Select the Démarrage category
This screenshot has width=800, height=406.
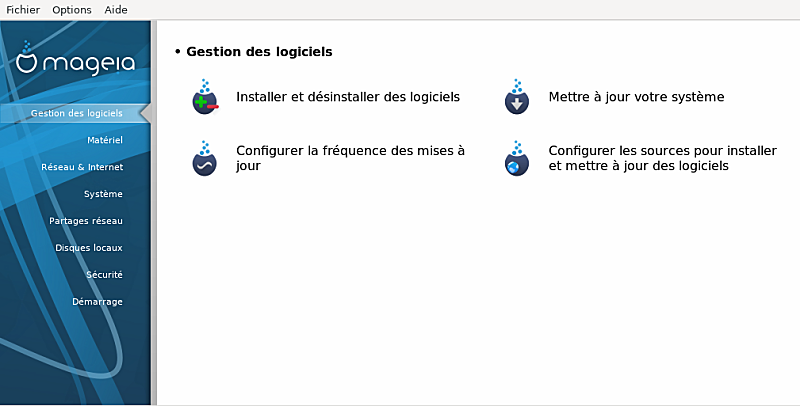(x=97, y=301)
